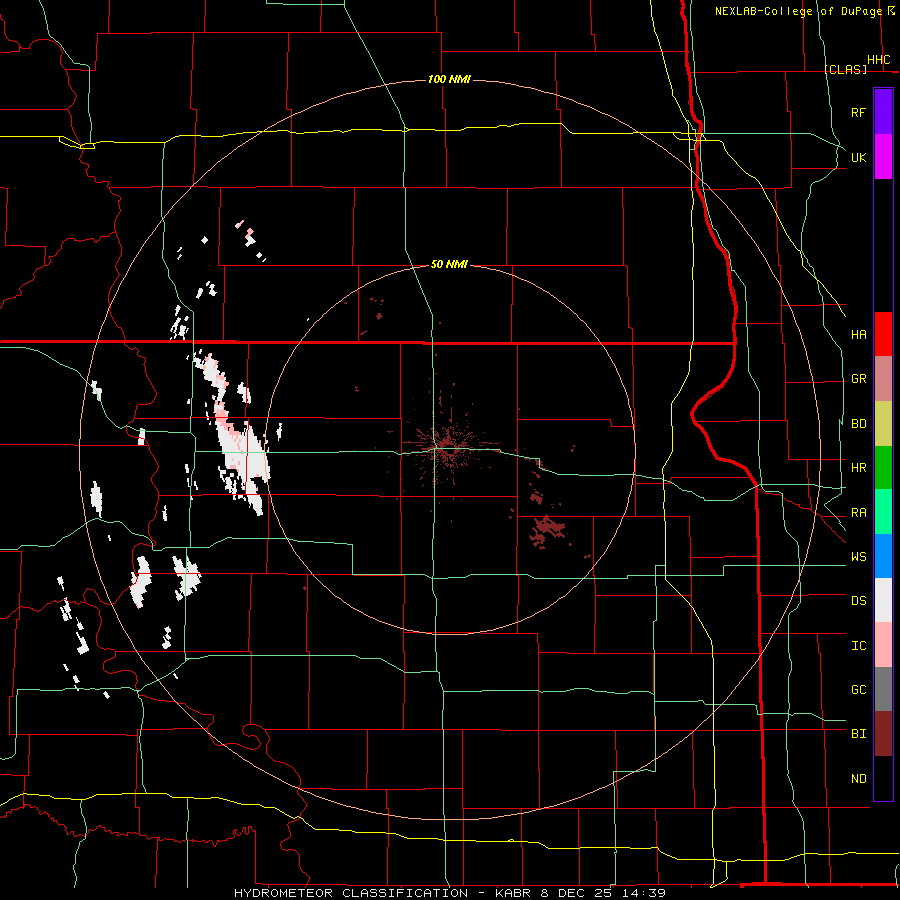This screenshot has height=900, width=900.
Task: Click the 'BI' legend label
Action: 859,734
